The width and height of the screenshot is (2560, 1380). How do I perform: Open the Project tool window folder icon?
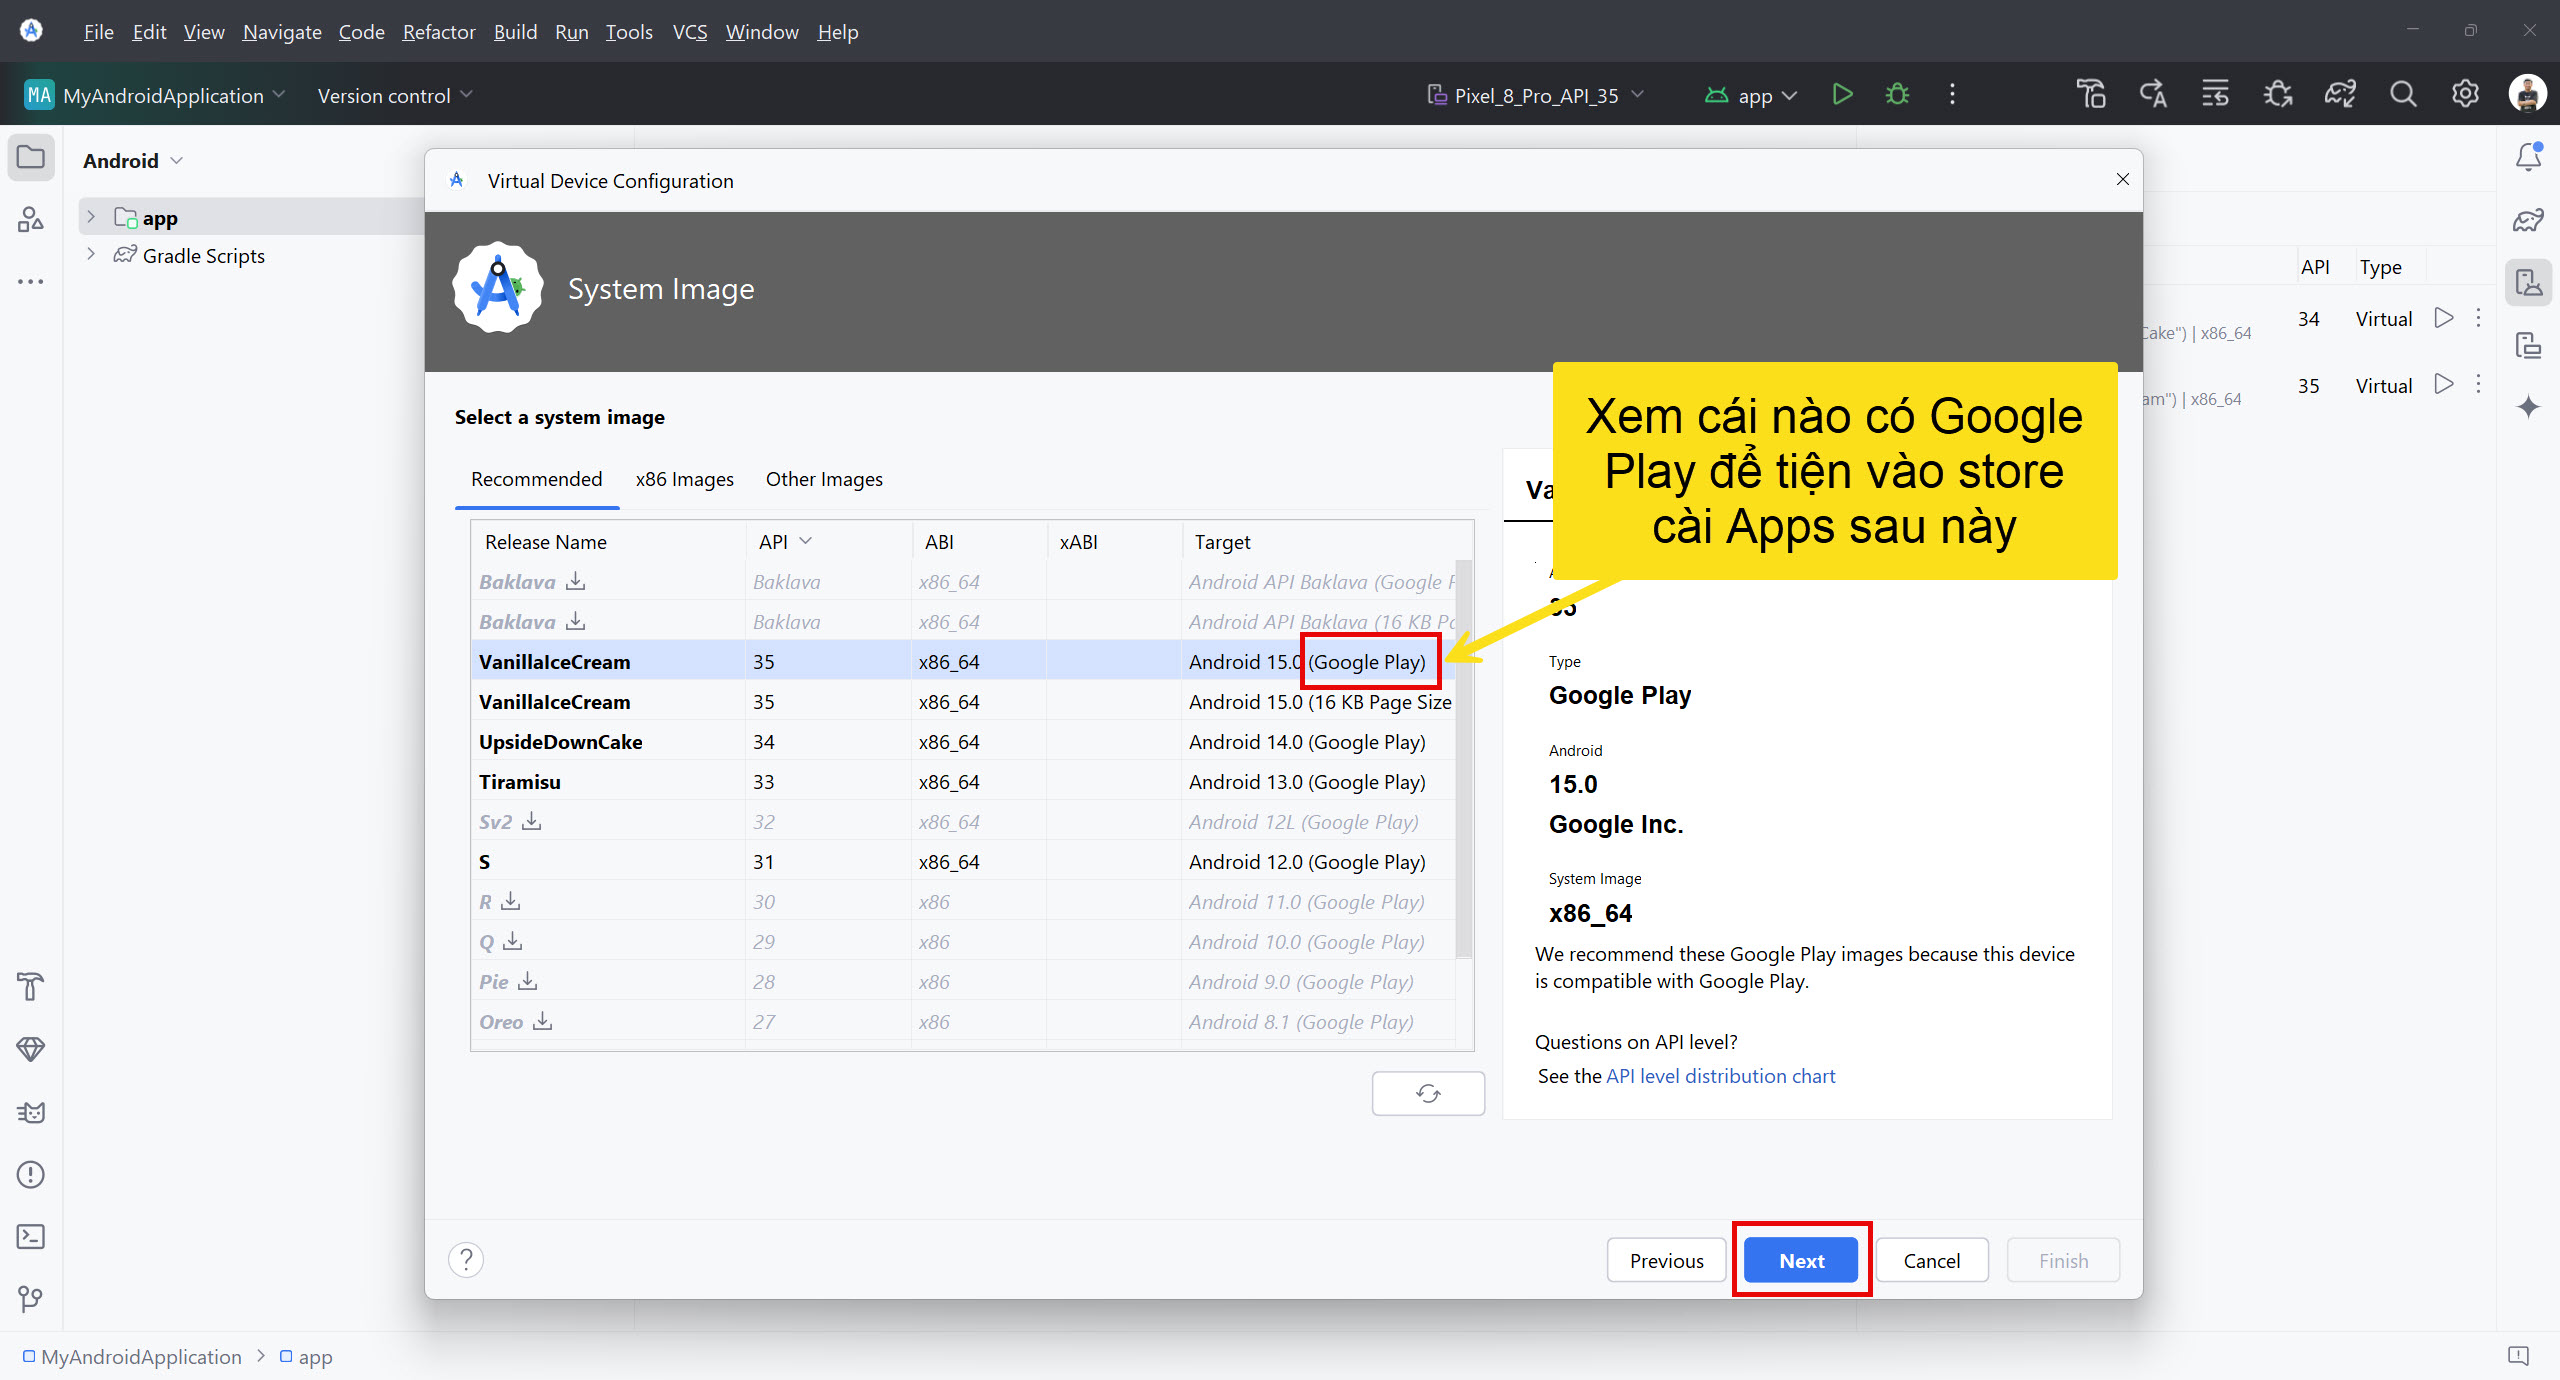tap(31, 158)
